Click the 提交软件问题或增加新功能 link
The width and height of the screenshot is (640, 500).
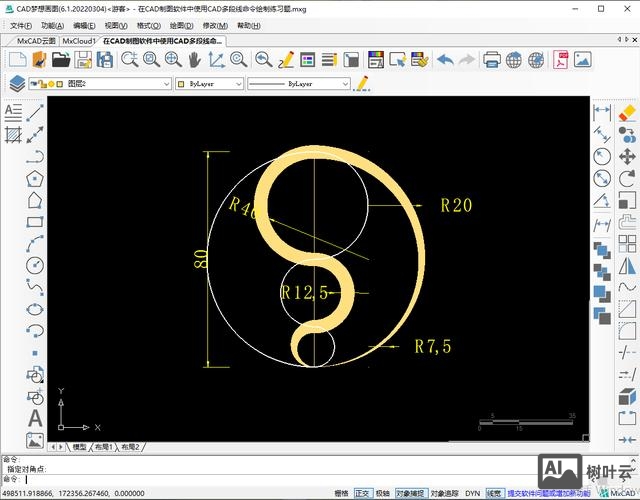(x=549, y=493)
